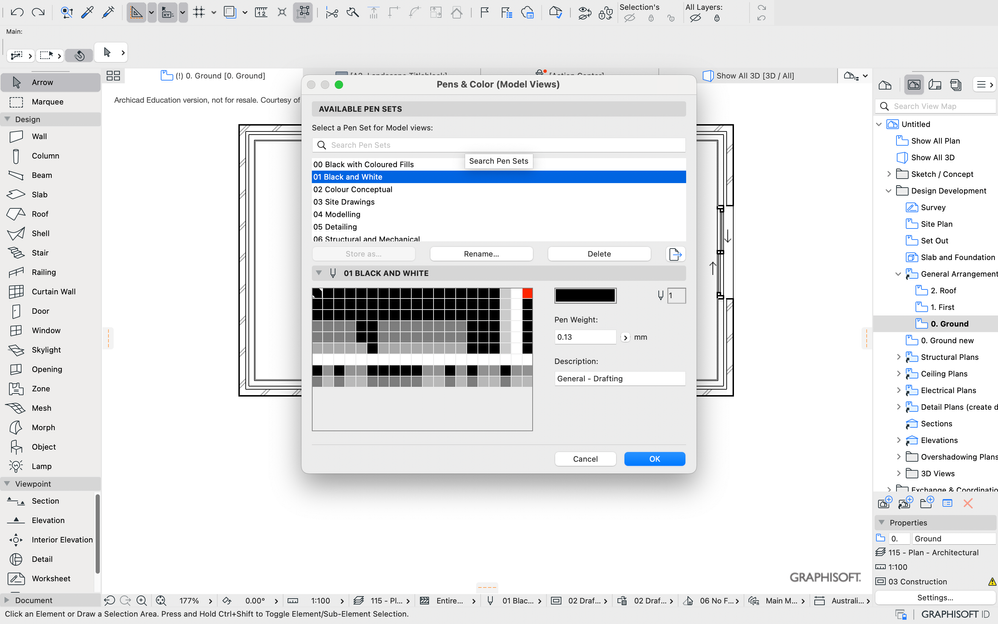Image resolution: width=998 pixels, height=624 pixels.
Task: Select 03 Site Drawings pen set
Action: click(x=499, y=202)
